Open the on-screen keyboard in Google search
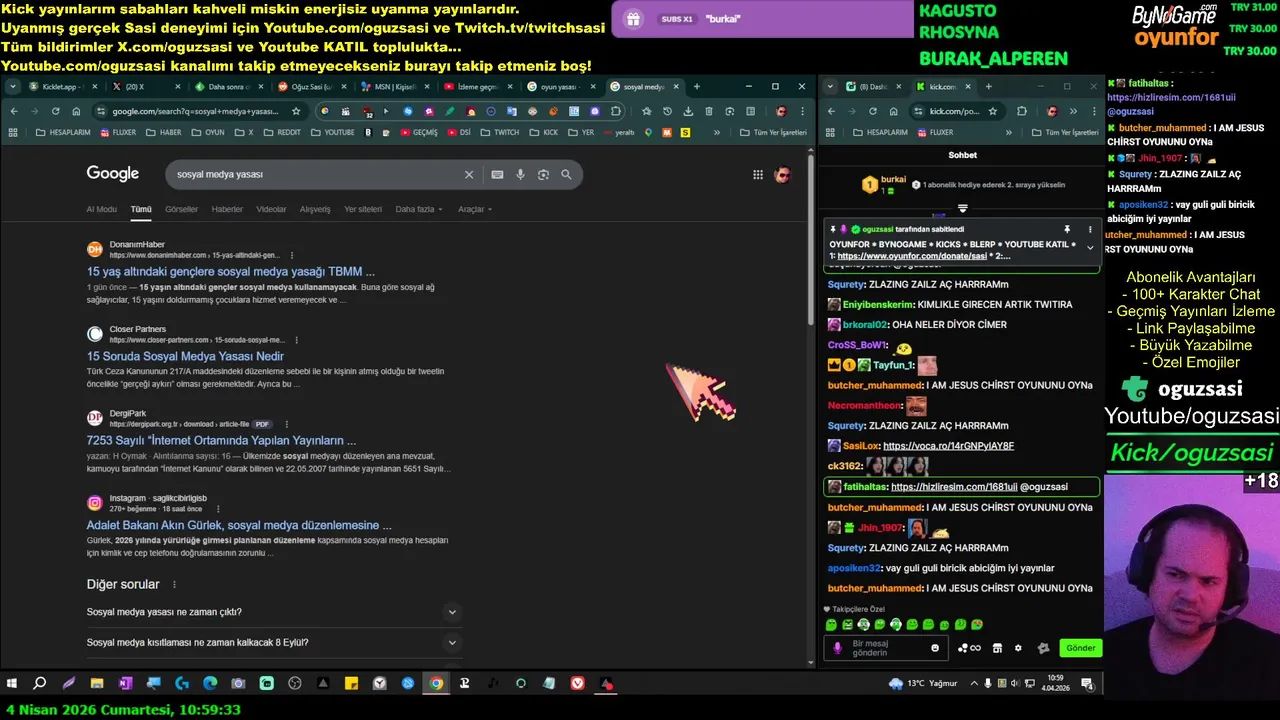This screenshot has width=1280, height=720. pos(497,174)
